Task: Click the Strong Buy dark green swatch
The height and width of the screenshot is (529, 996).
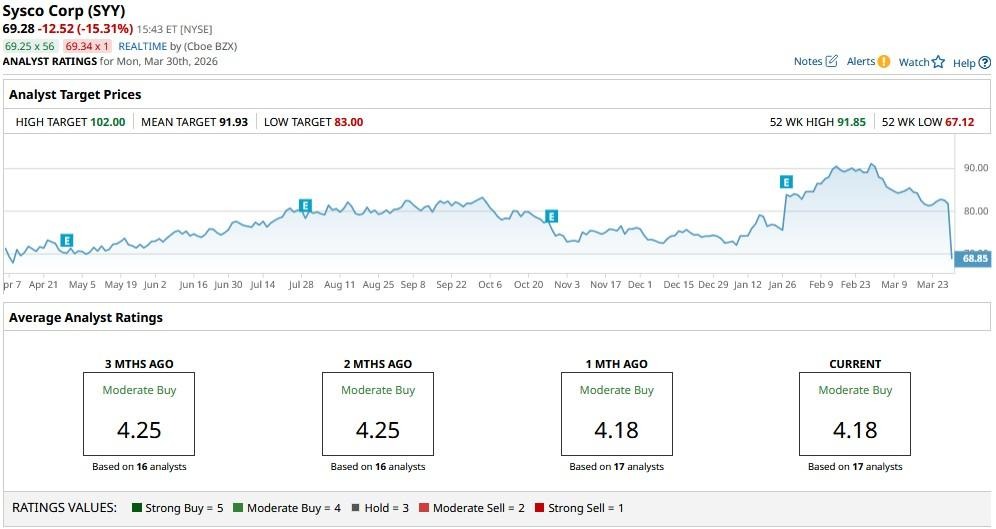Action: [x=137, y=508]
